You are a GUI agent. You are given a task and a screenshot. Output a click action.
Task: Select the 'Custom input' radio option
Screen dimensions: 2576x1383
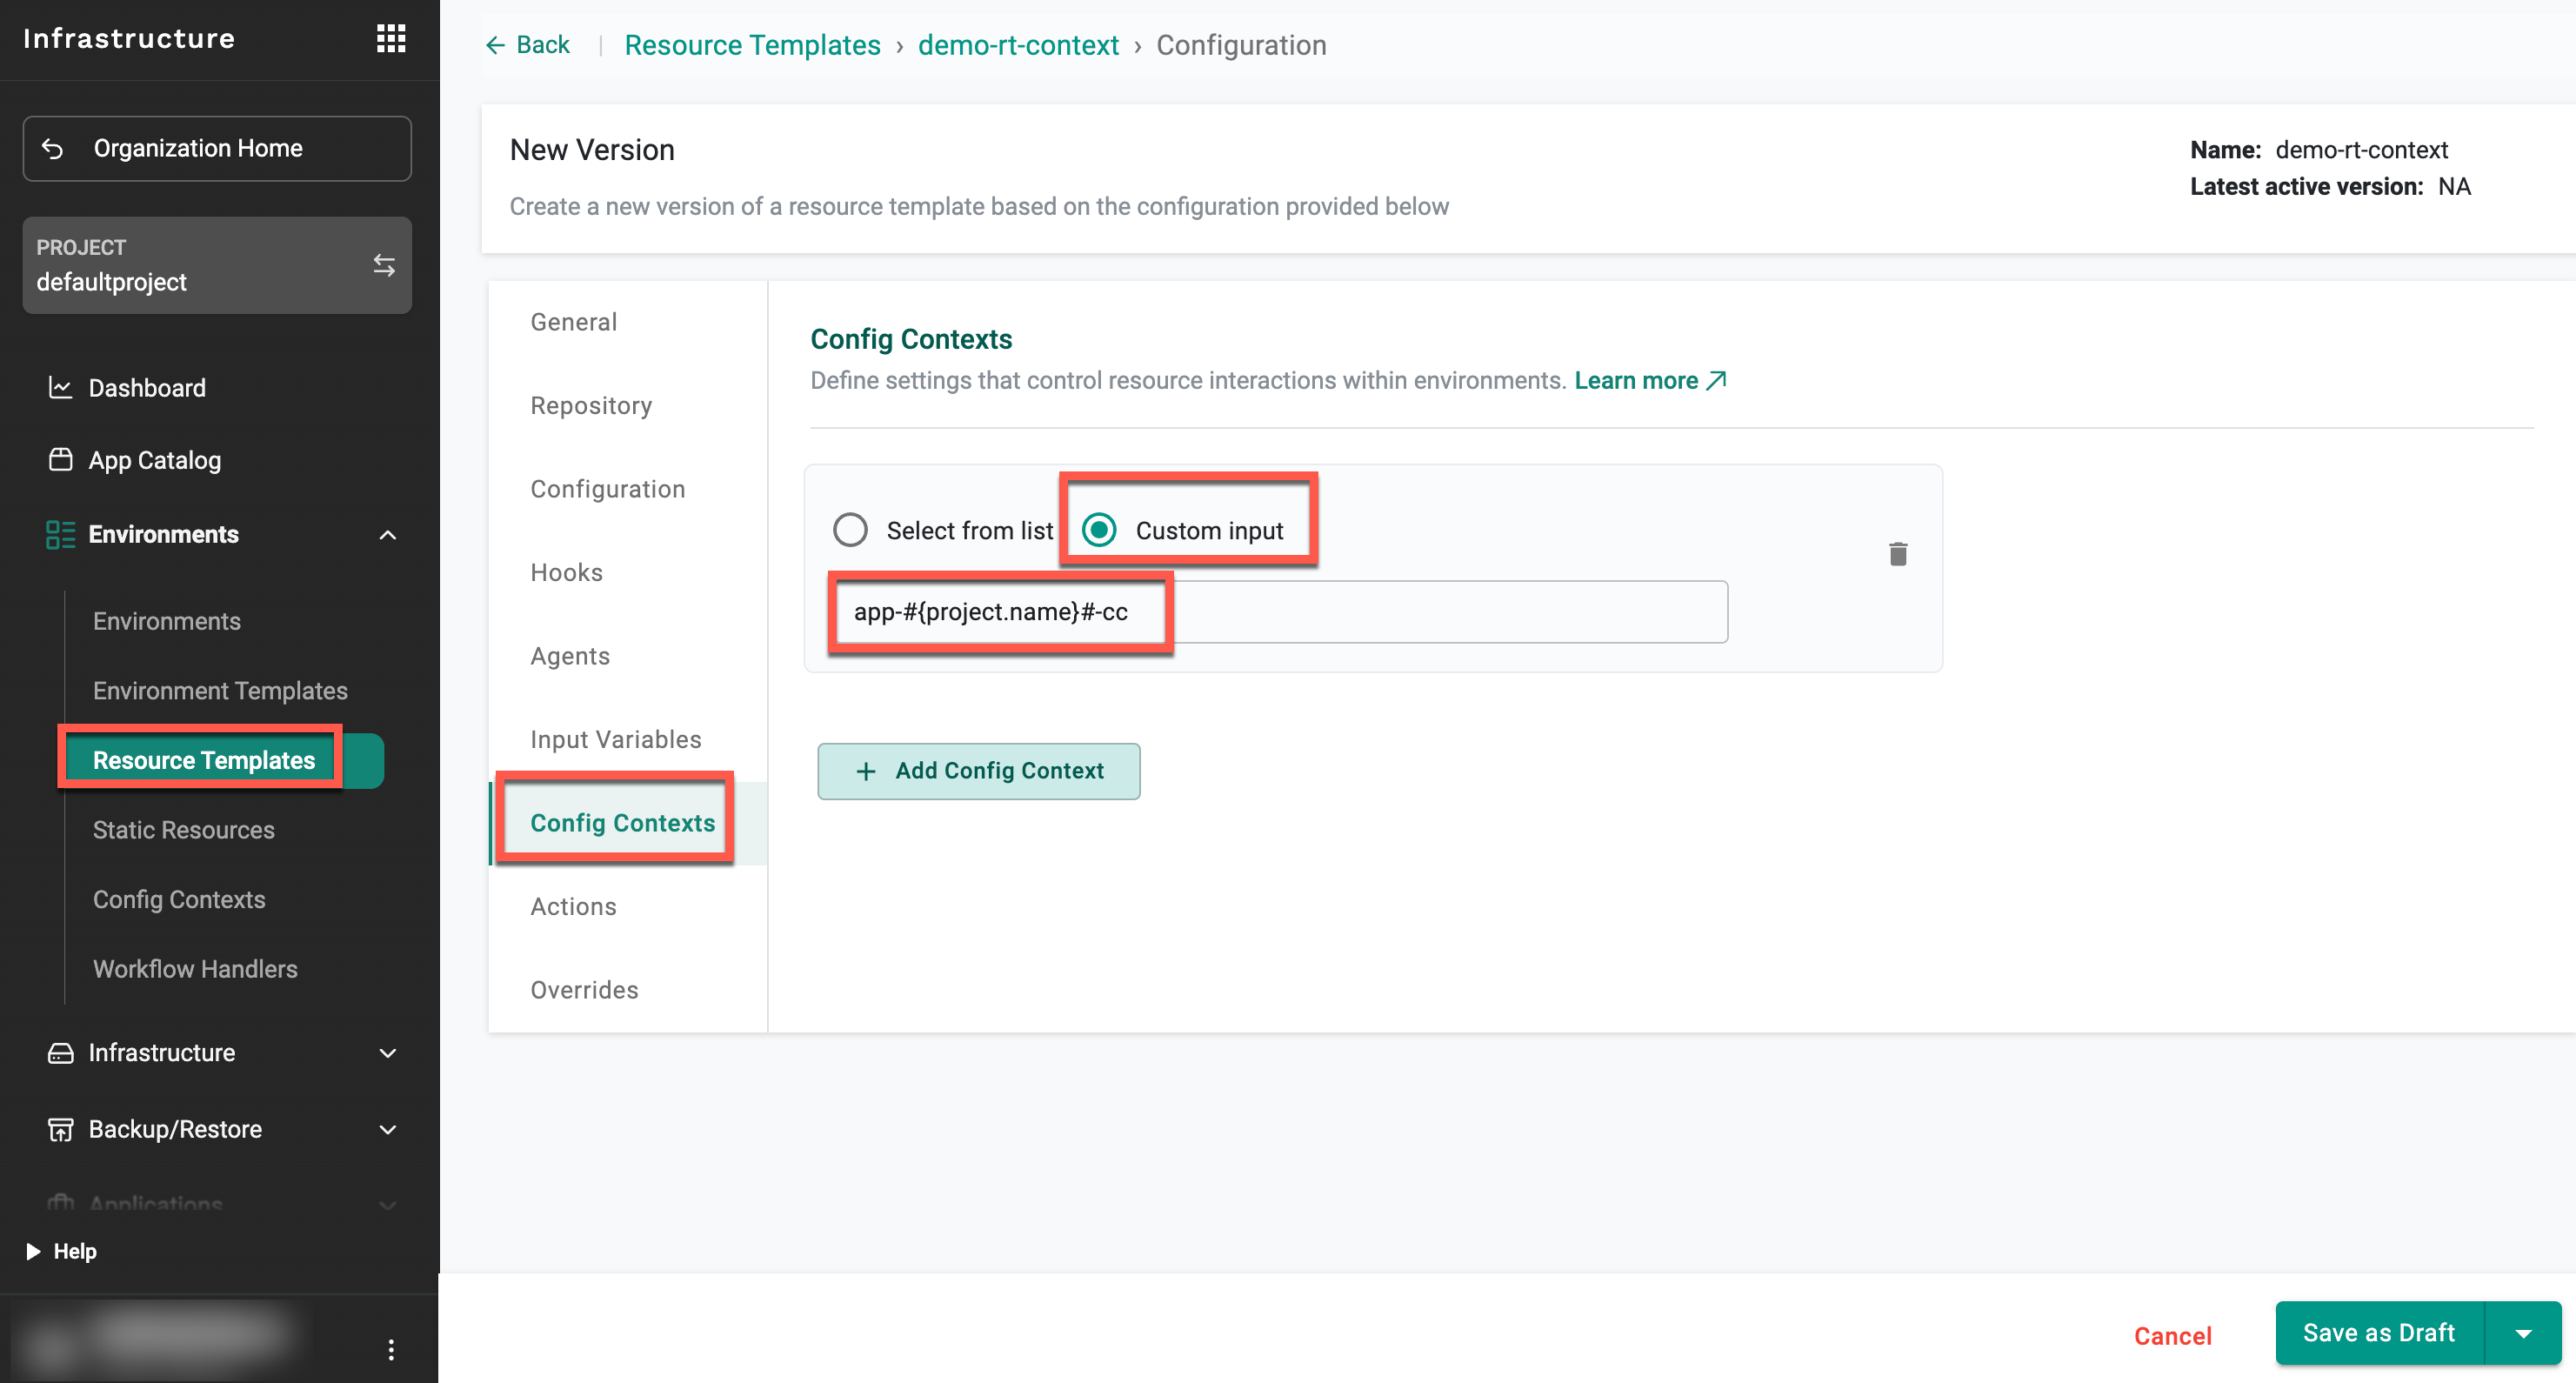(1099, 530)
